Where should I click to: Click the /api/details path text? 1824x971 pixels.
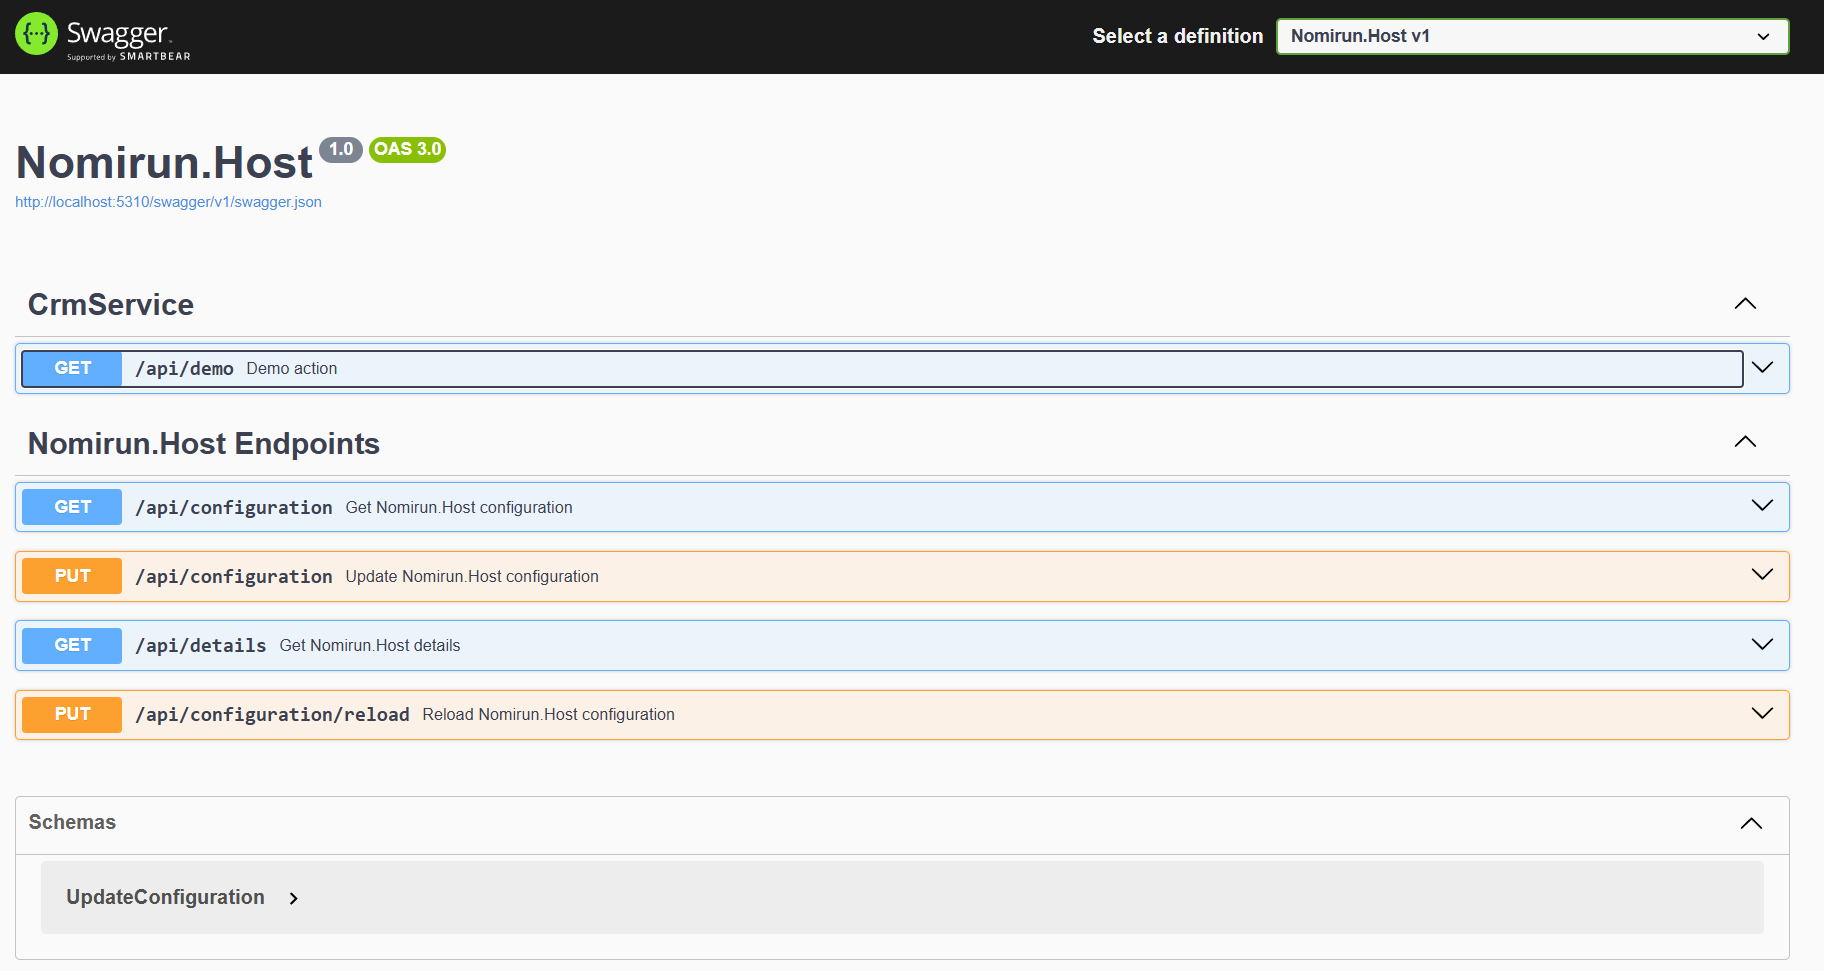tap(201, 646)
